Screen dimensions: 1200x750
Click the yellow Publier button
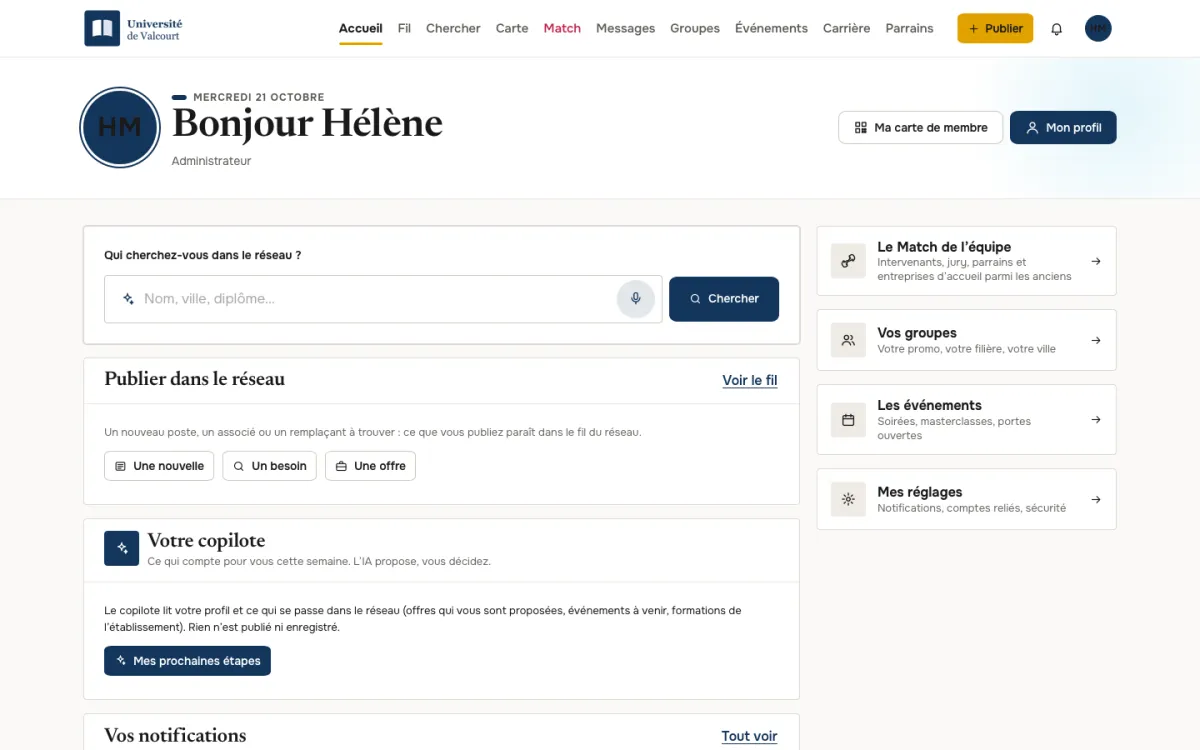click(995, 29)
